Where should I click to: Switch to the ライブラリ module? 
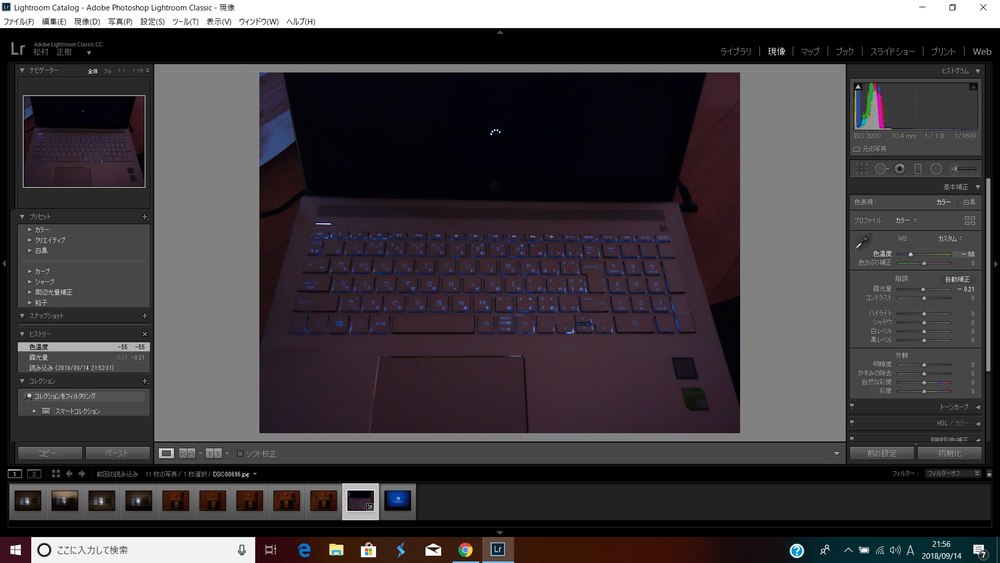point(735,52)
